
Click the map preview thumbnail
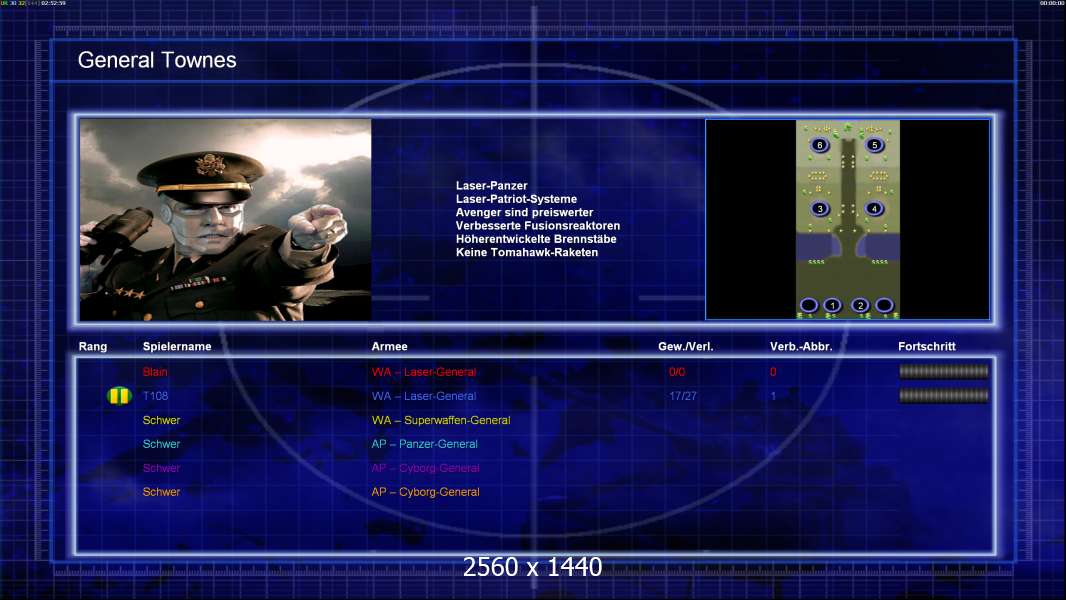click(848, 219)
